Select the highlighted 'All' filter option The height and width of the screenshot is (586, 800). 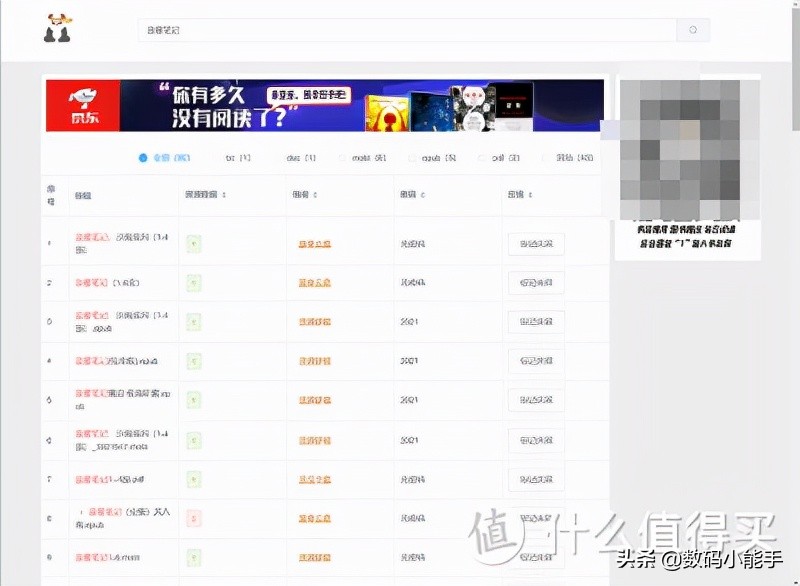tap(155, 157)
